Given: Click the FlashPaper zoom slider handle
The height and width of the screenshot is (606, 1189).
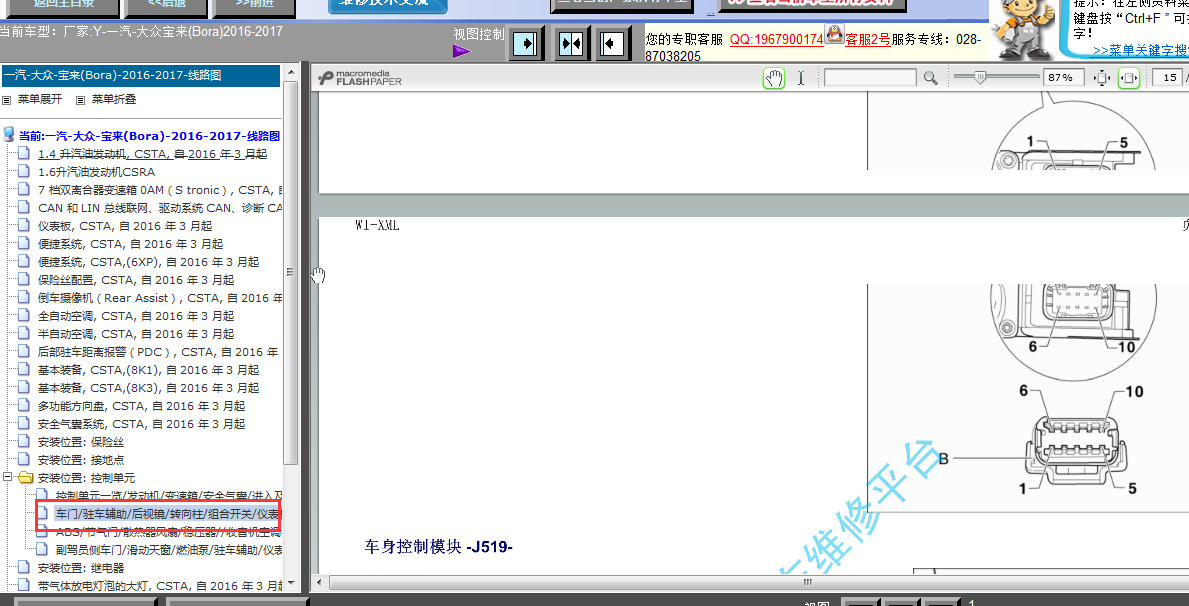Looking at the screenshot, I should pos(980,77).
